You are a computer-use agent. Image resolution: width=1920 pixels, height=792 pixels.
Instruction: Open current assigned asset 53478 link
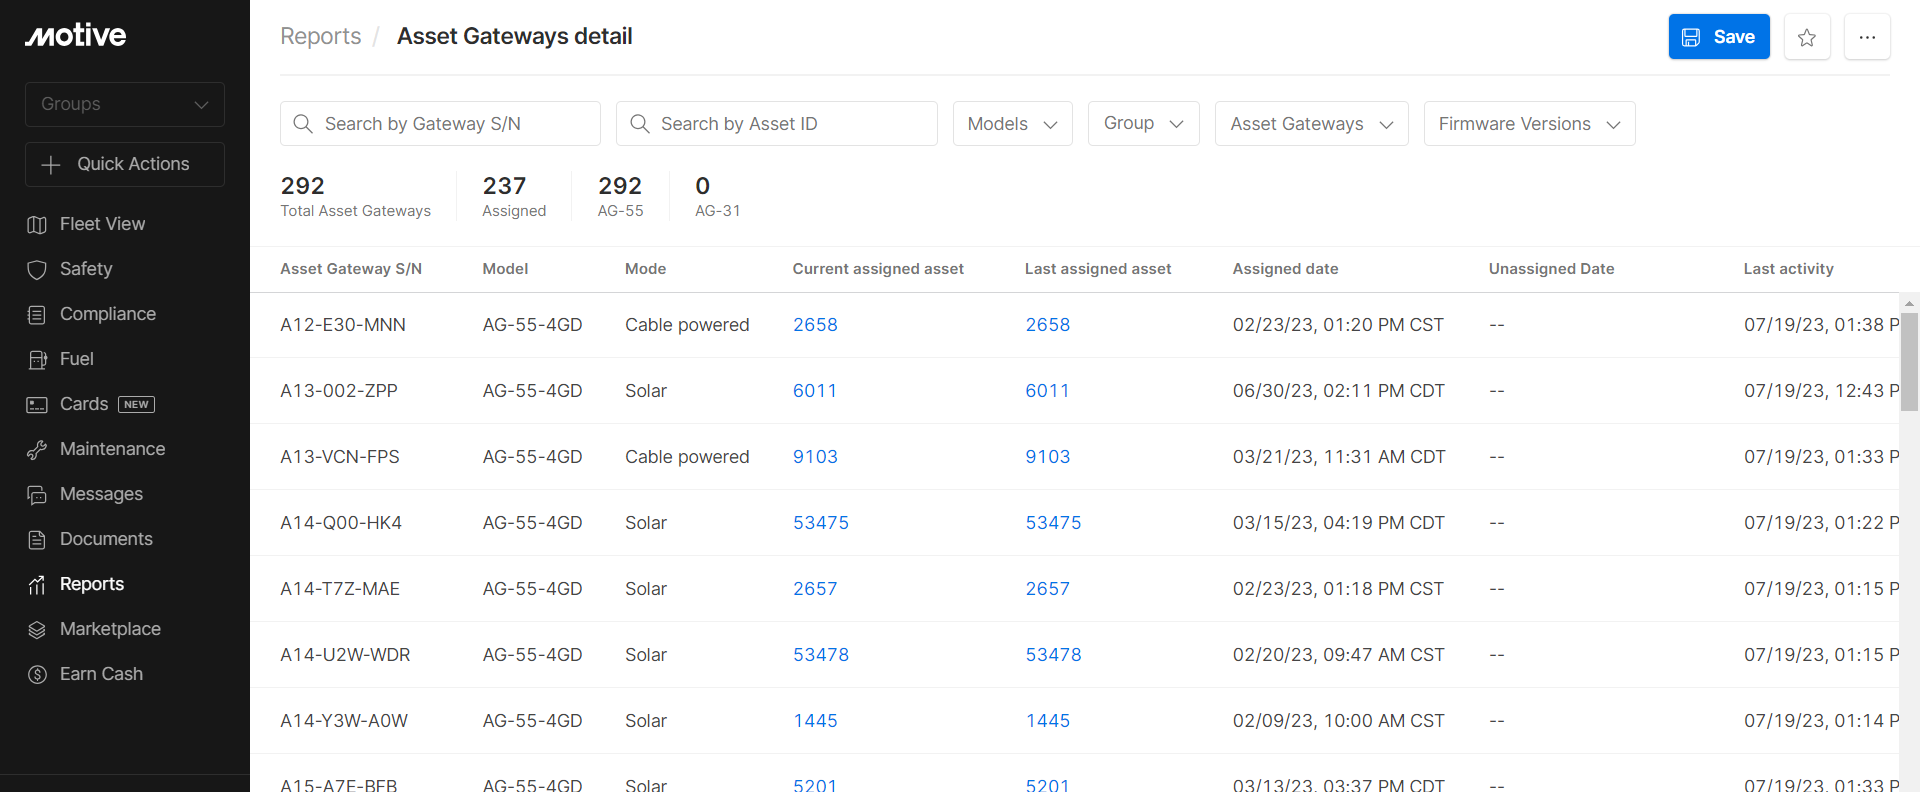(x=821, y=655)
